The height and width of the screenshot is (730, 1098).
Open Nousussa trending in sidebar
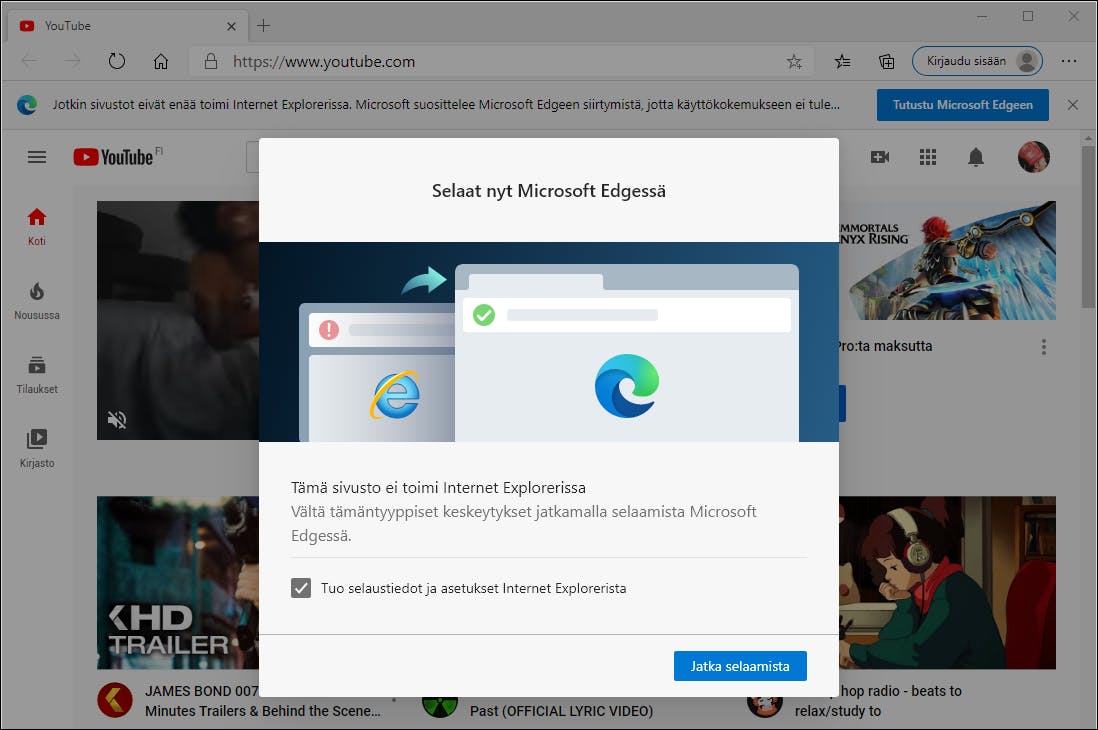[37, 301]
